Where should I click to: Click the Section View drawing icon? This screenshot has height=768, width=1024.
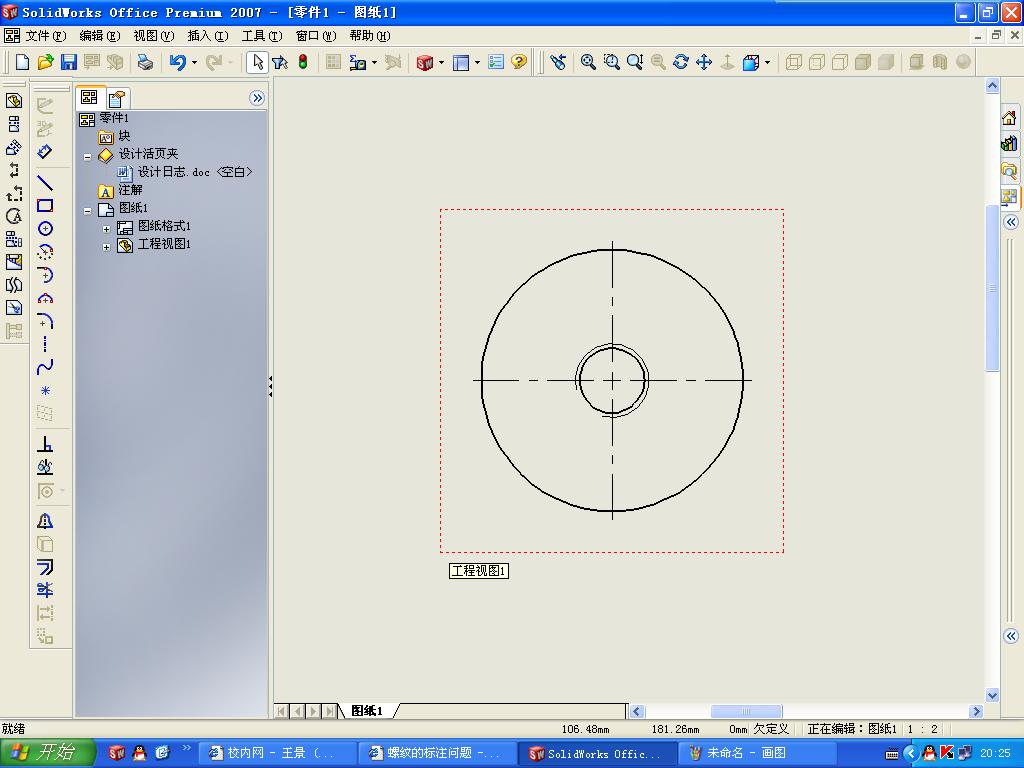tap(14, 170)
